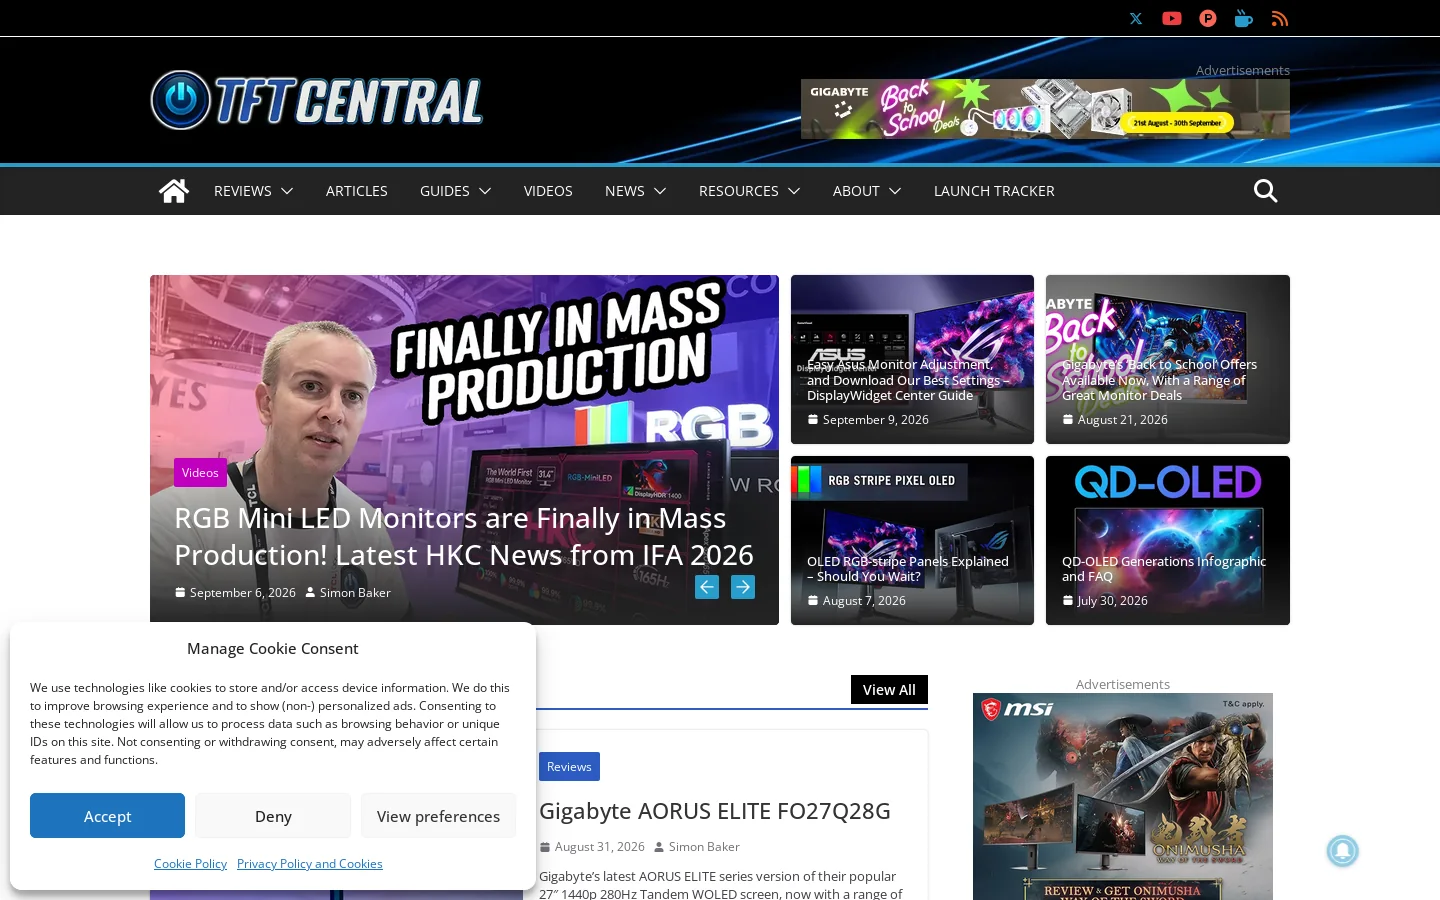Open the Cookie Policy link
Viewport: 1440px width, 900px height.
190,864
